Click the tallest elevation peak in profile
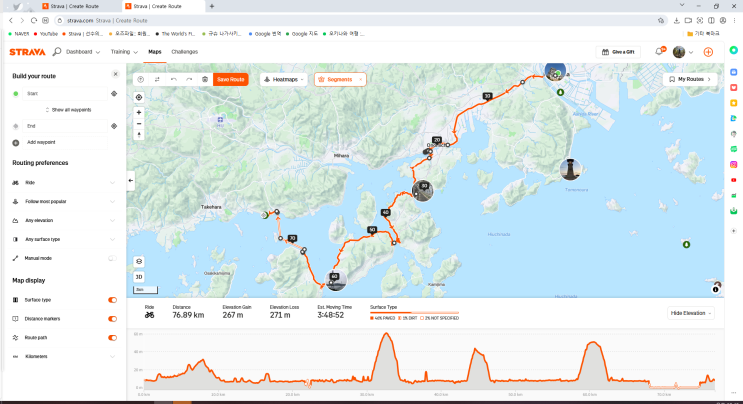743x404 pixels. [387, 335]
